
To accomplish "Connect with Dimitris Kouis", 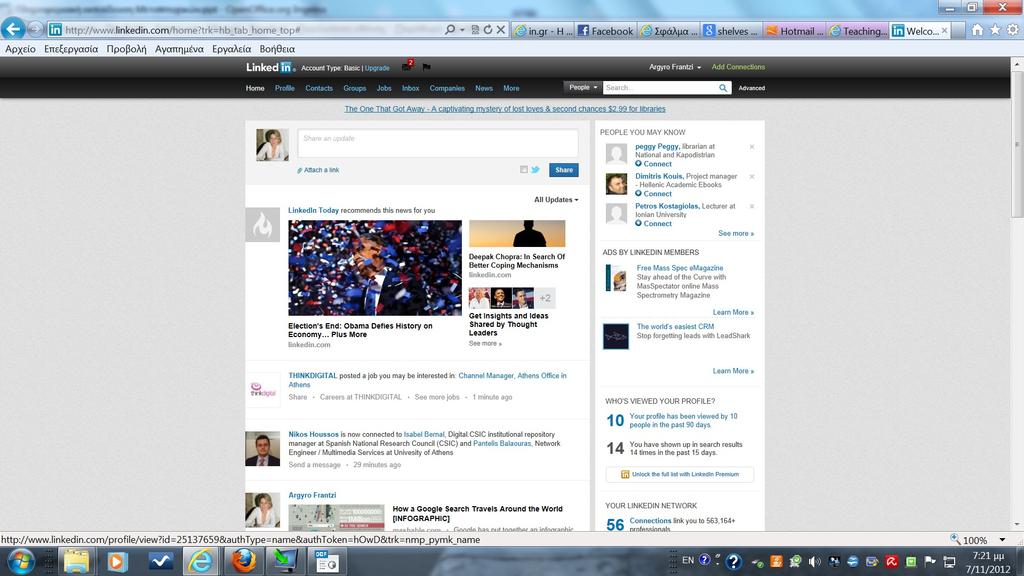I will click(x=653, y=194).
